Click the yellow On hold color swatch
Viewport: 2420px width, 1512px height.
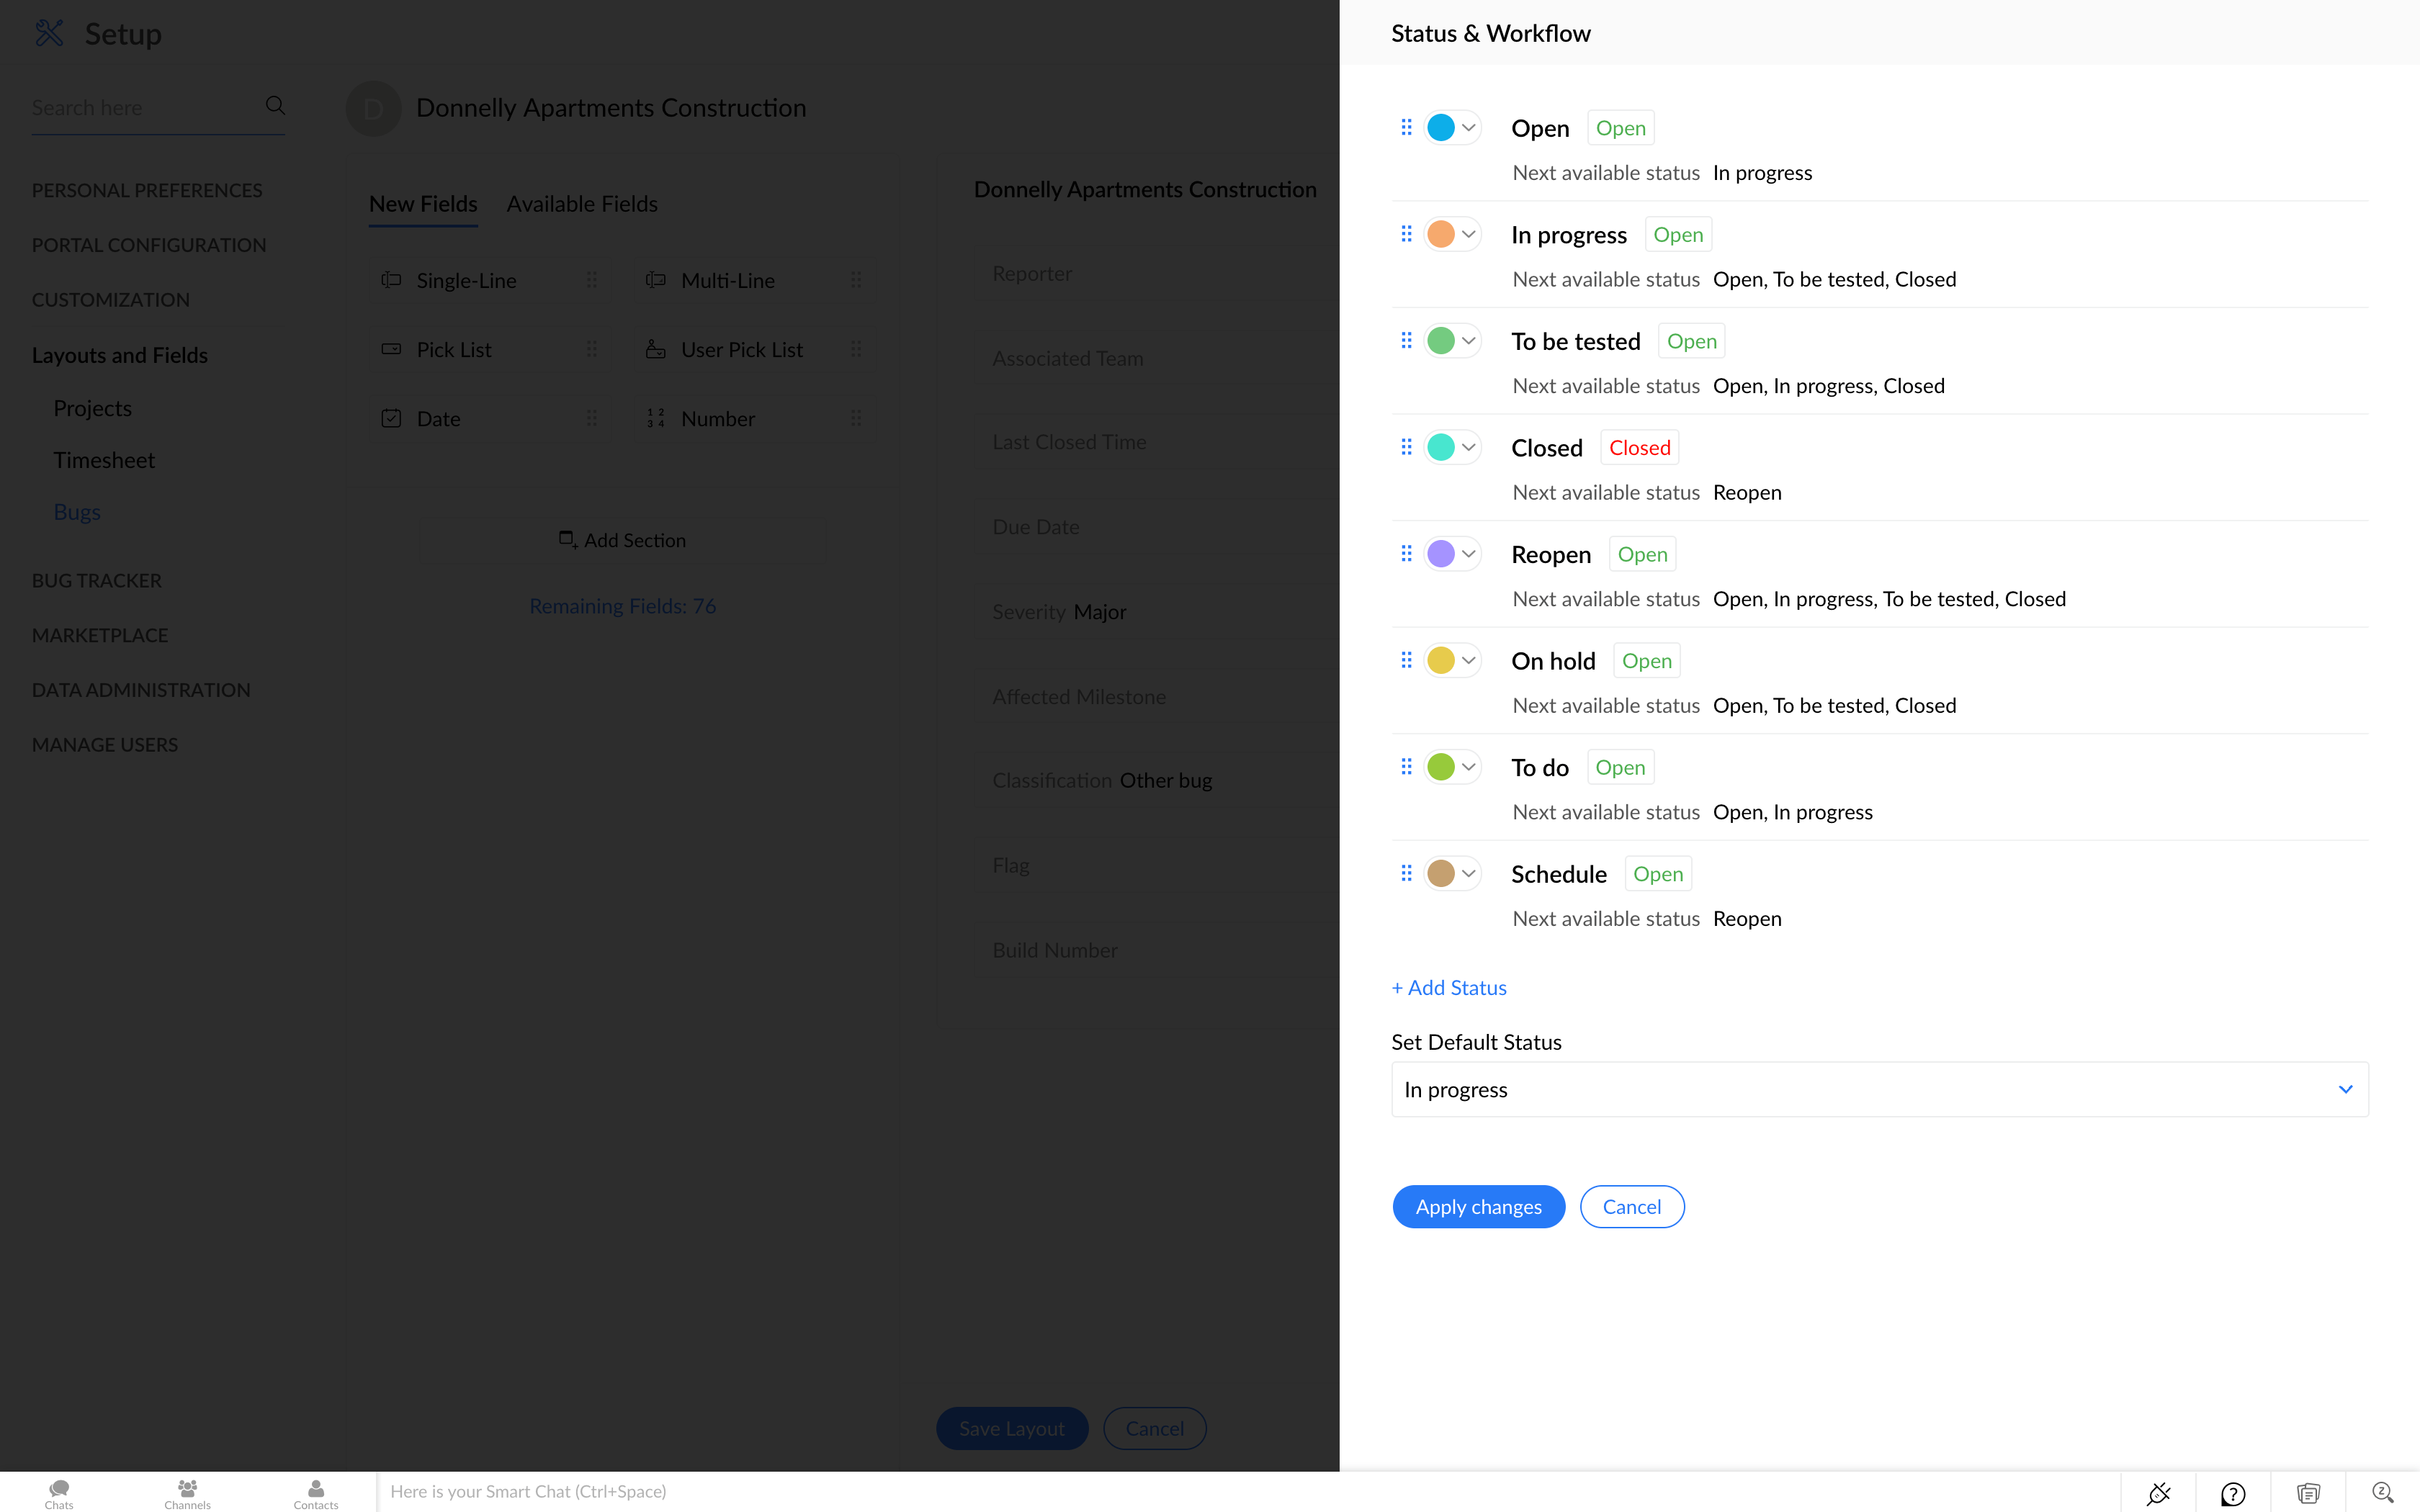(1441, 660)
